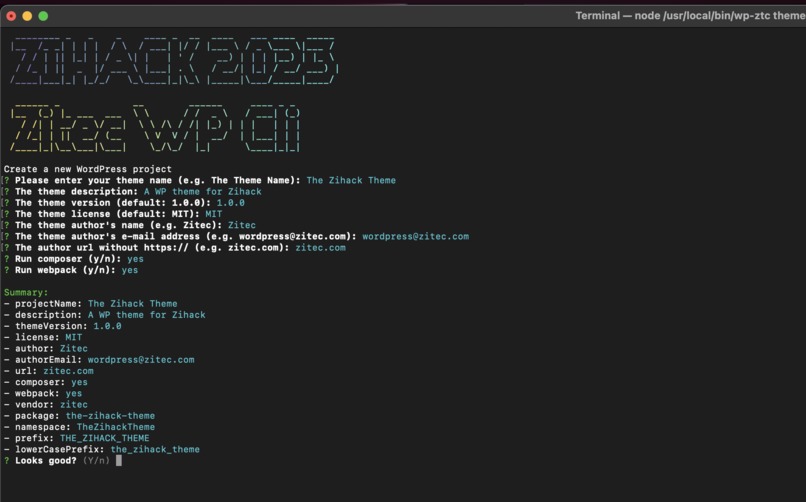
Task: Click 'Run composer (y/n):' prompt label
Action: click(68, 259)
